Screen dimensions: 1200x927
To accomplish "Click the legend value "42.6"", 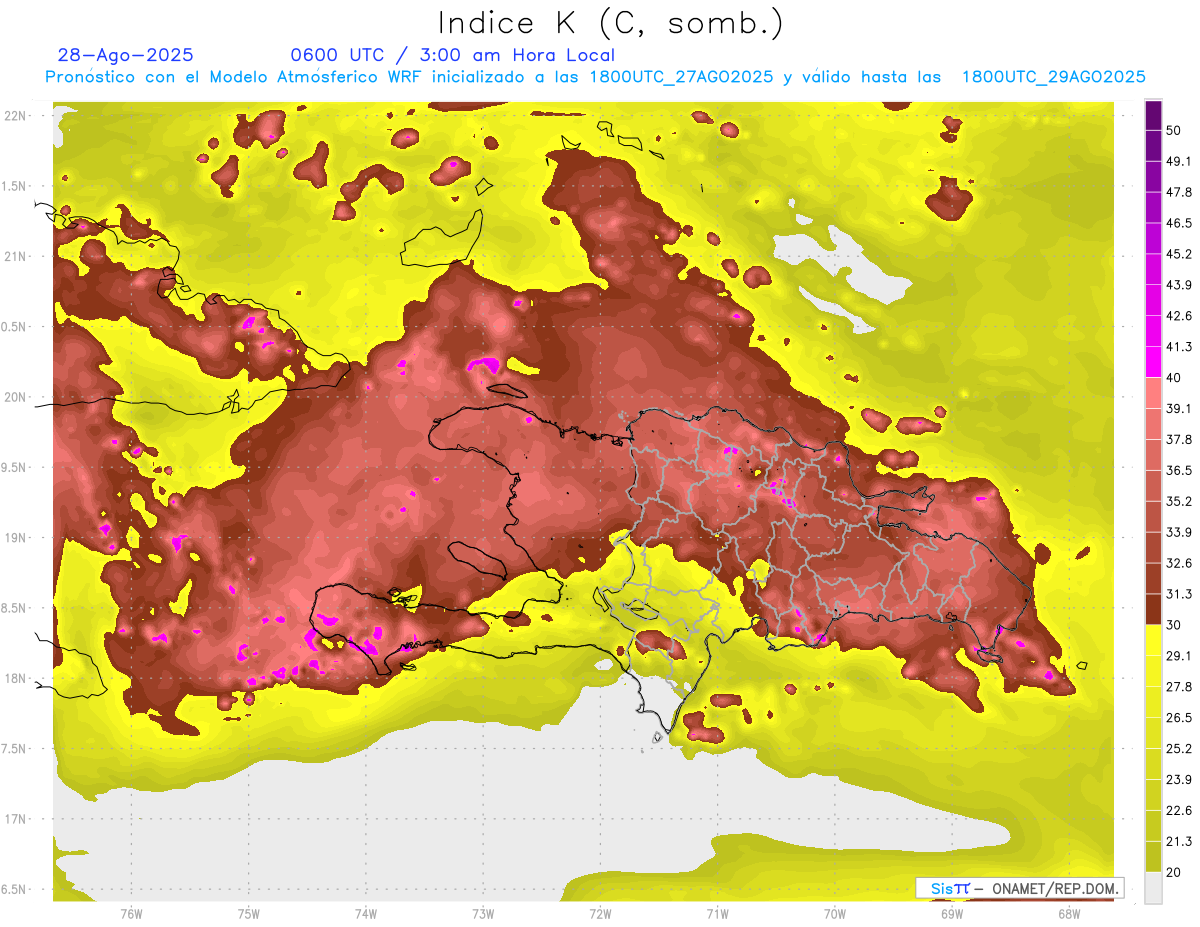I will [1179, 316].
